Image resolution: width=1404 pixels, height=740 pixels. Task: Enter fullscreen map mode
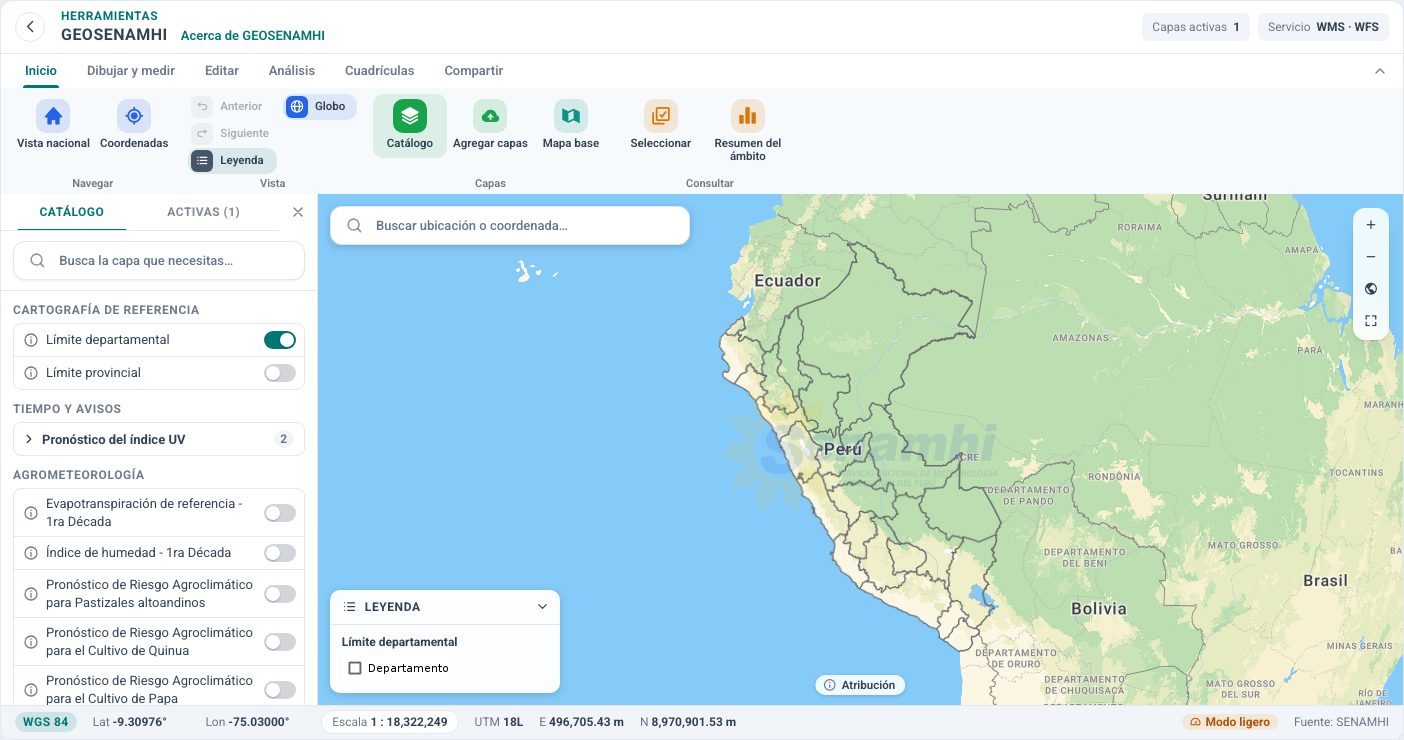(x=1371, y=321)
